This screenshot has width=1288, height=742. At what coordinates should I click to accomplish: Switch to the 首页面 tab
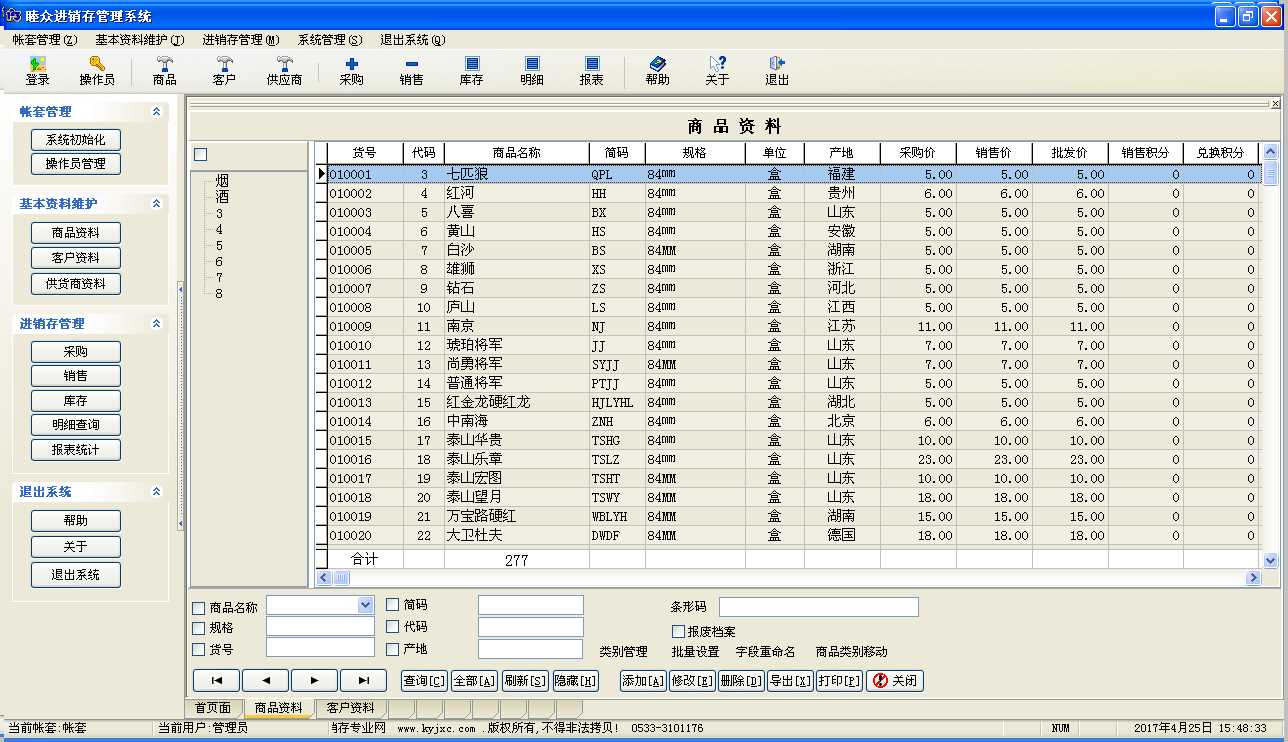[x=213, y=708]
